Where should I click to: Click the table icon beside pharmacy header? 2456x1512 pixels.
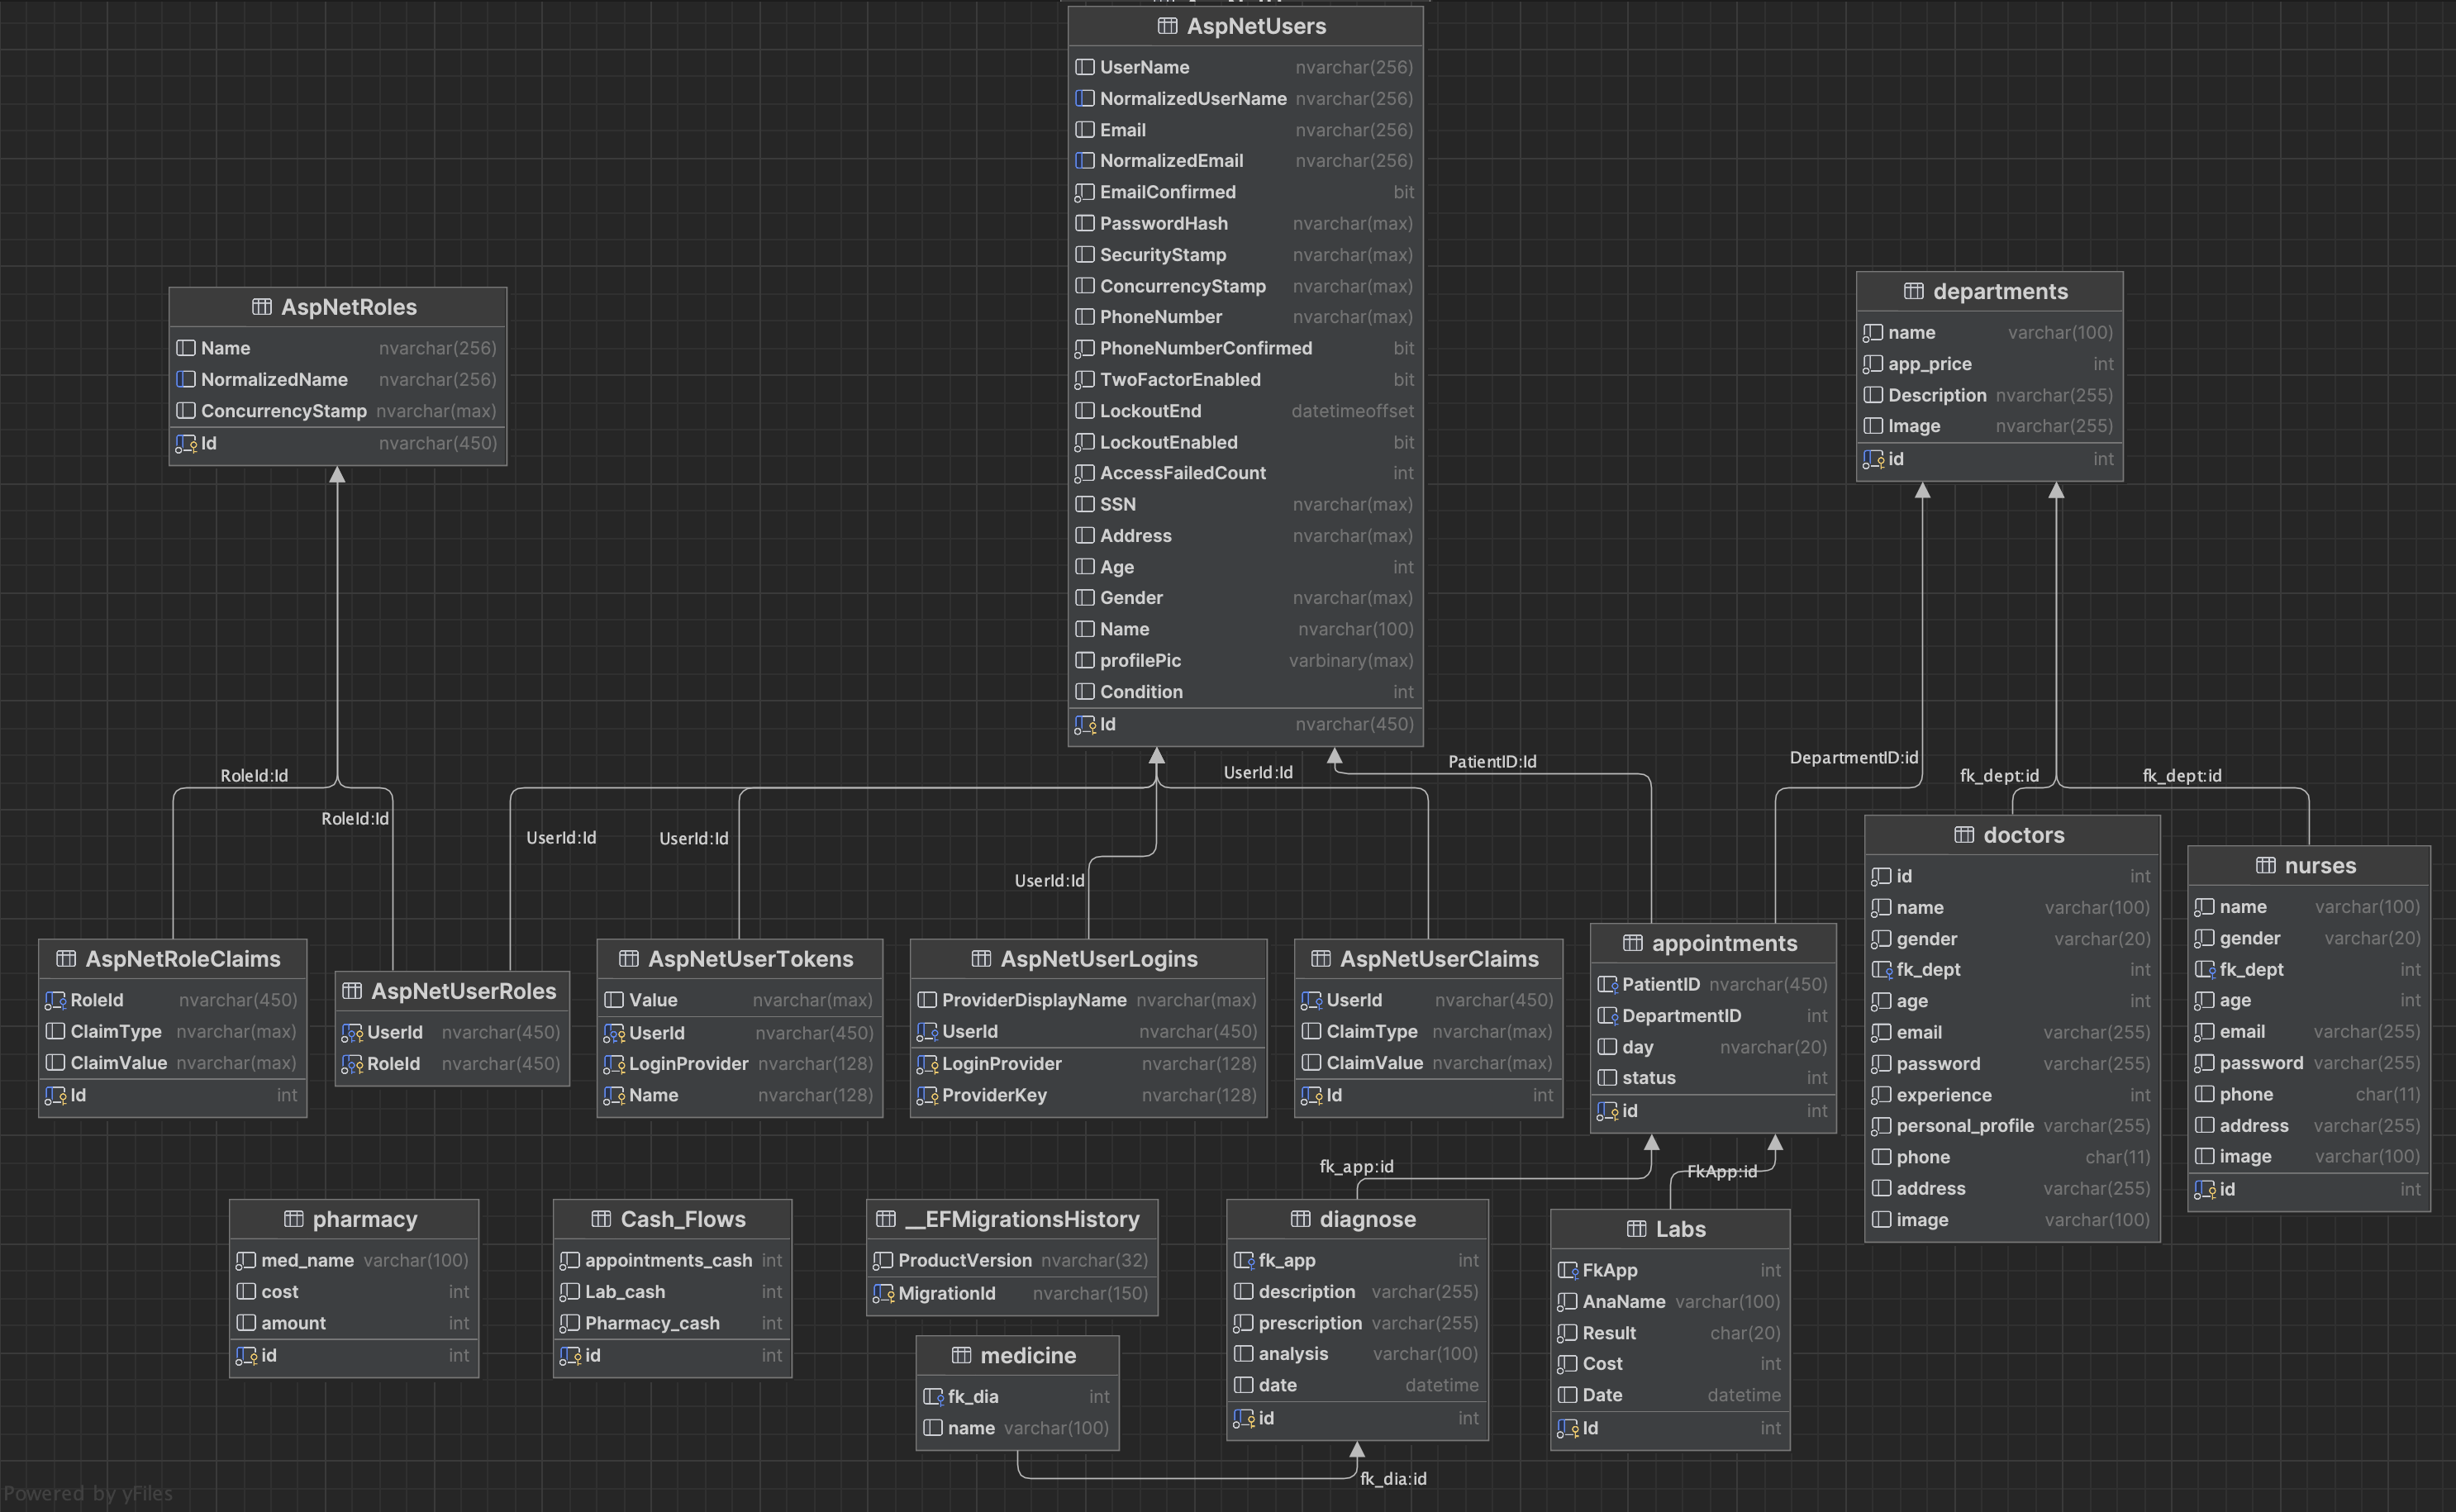click(x=293, y=1219)
